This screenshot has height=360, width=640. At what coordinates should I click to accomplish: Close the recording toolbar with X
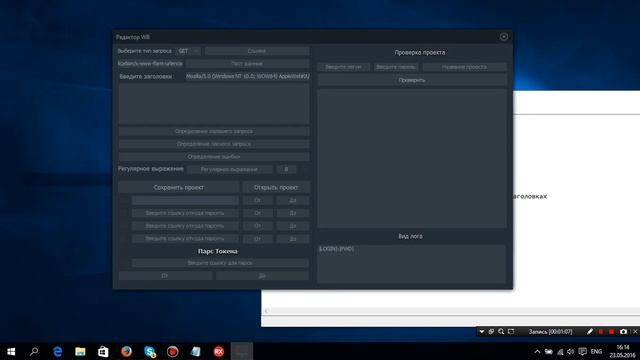tap(635, 332)
